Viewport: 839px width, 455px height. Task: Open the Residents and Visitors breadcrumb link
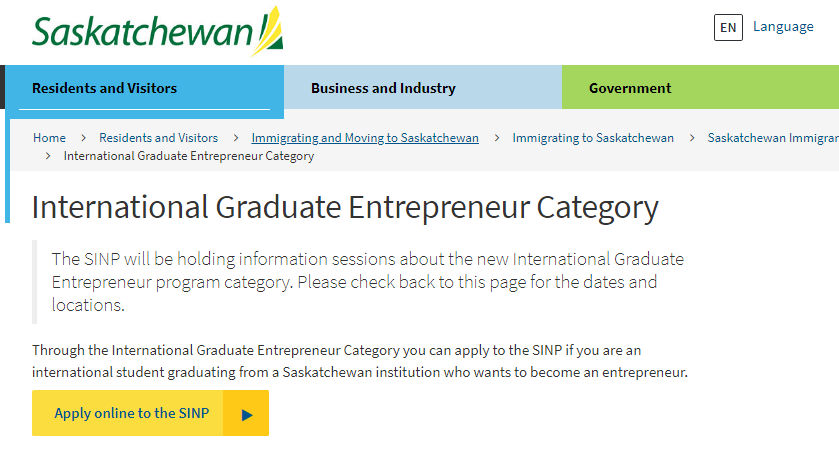coord(158,138)
